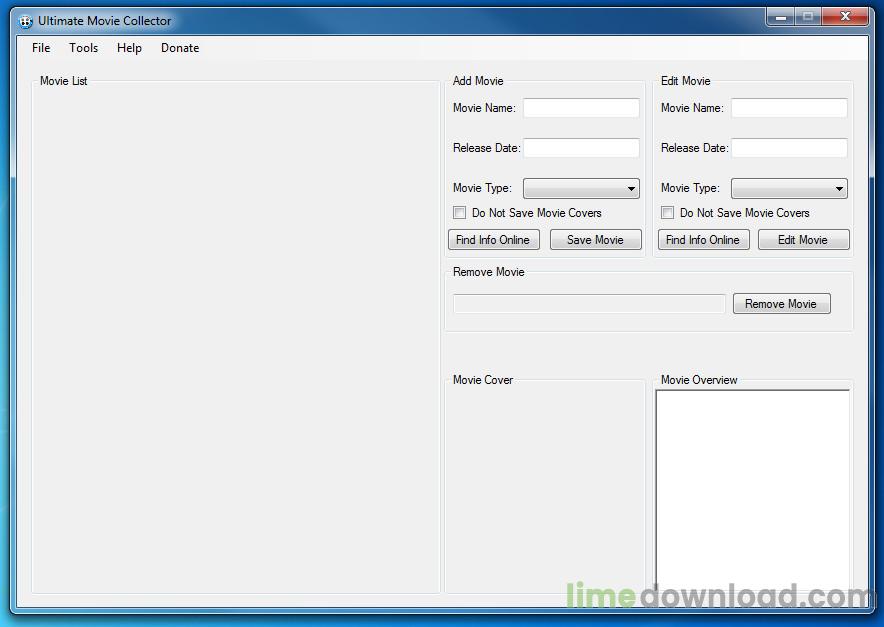Enable Do Not Save Covers under Add Movie
Screen dimensions: 884x627
pyautogui.click(x=460, y=213)
